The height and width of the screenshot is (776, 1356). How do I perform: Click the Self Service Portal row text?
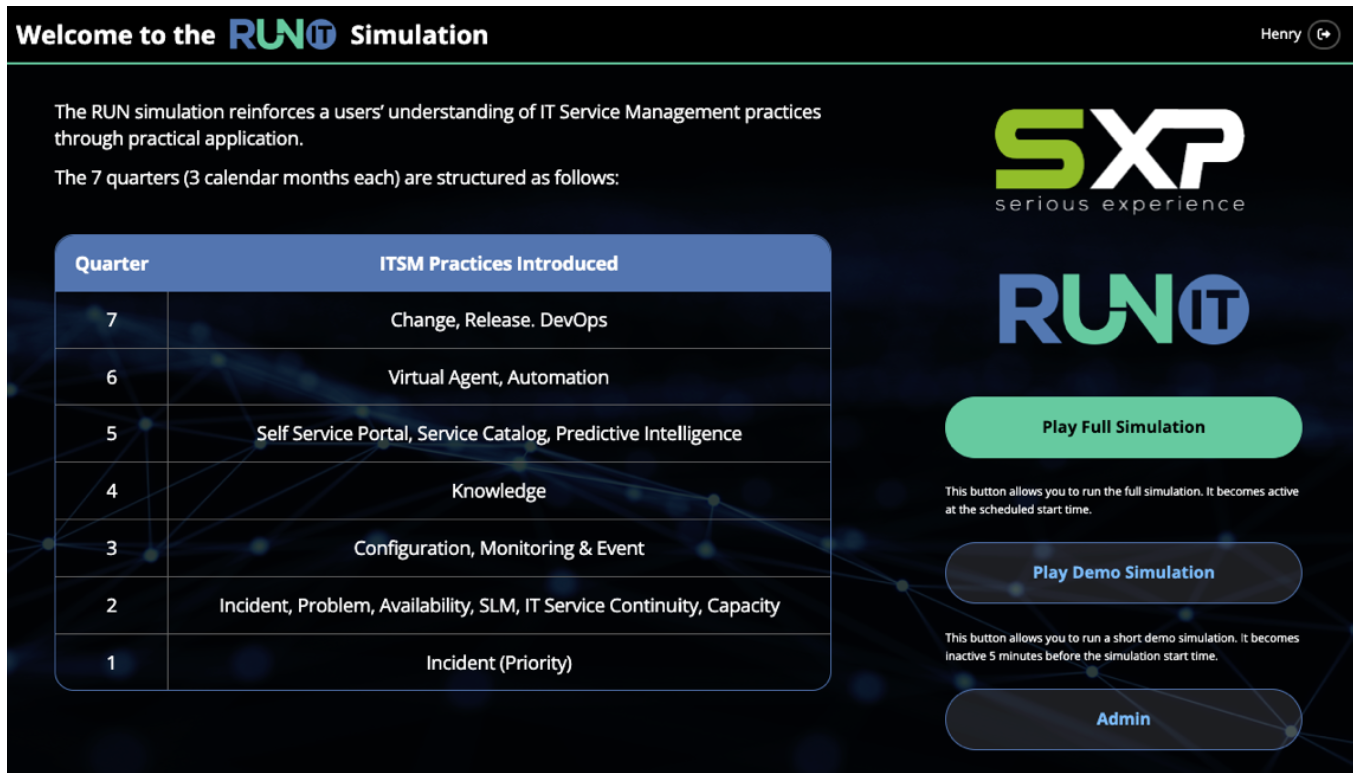pyautogui.click(x=498, y=434)
